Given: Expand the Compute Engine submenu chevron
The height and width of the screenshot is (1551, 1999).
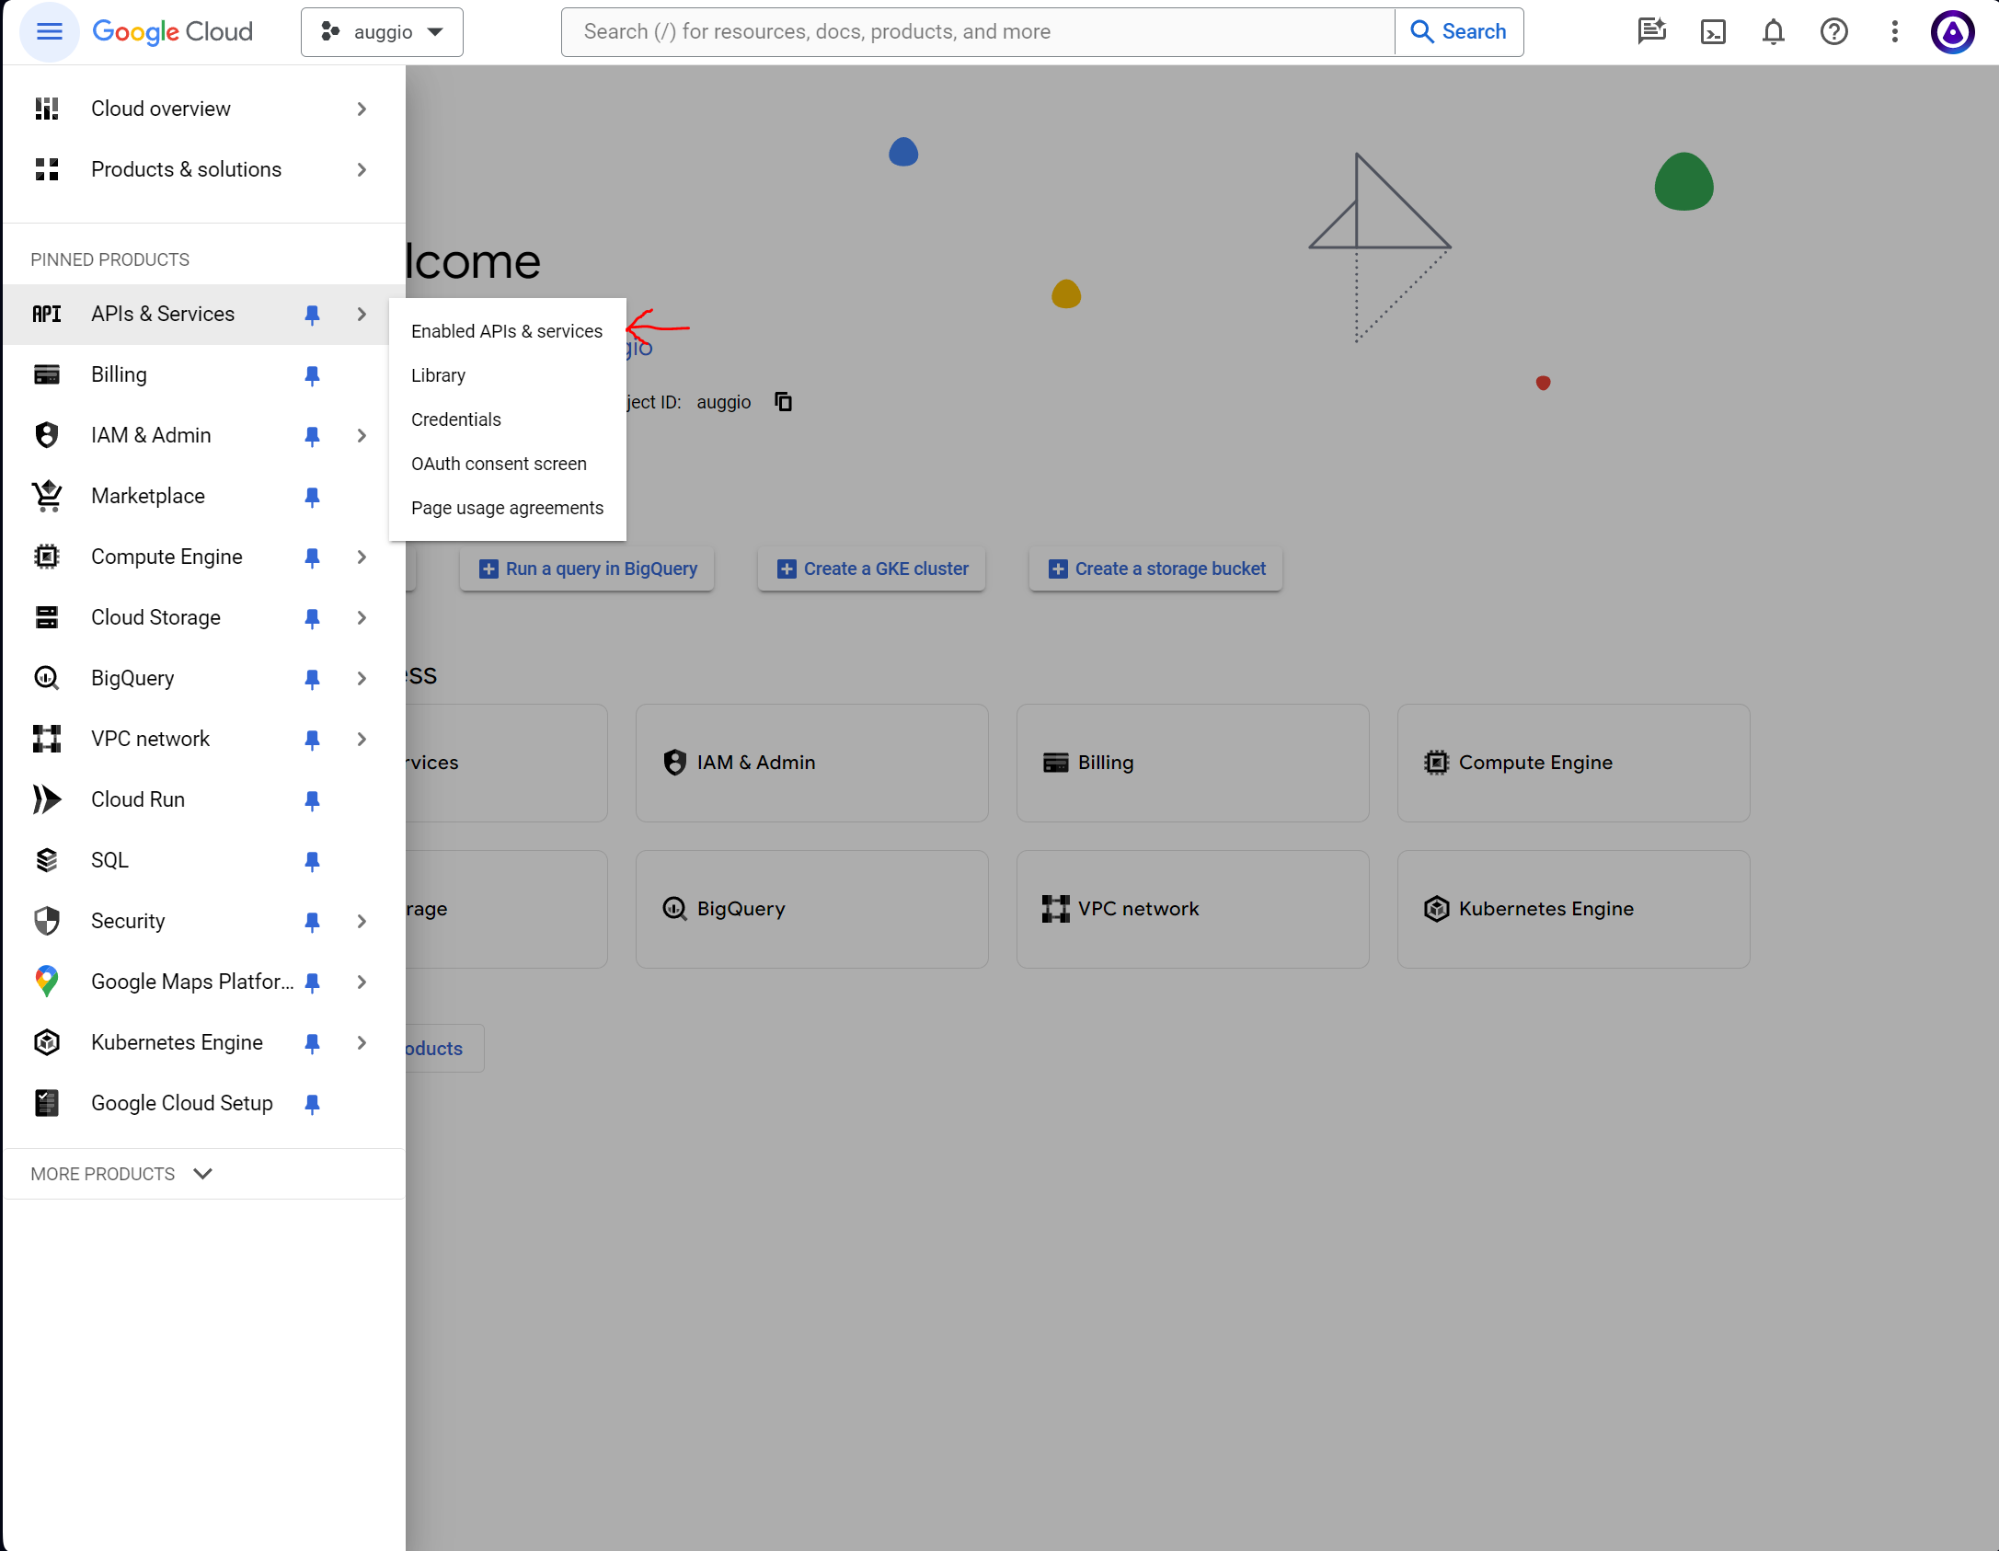Looking at the screenshot, I should [362, 557].
